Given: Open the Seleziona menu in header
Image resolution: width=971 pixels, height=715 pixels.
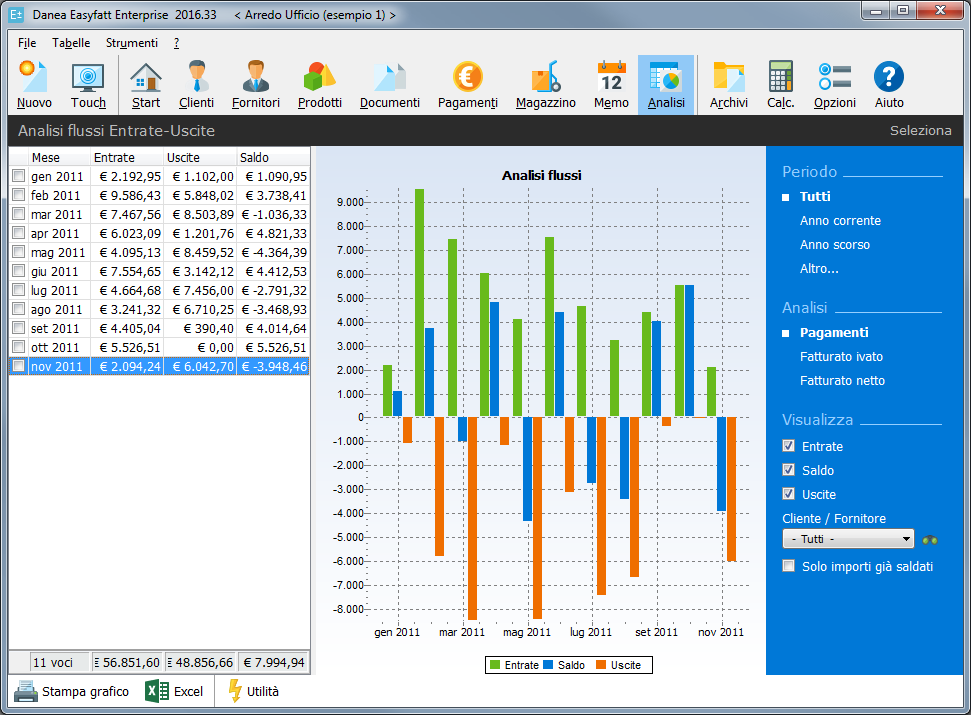Looking at the screenshot, I should click(x=920, y=131).
